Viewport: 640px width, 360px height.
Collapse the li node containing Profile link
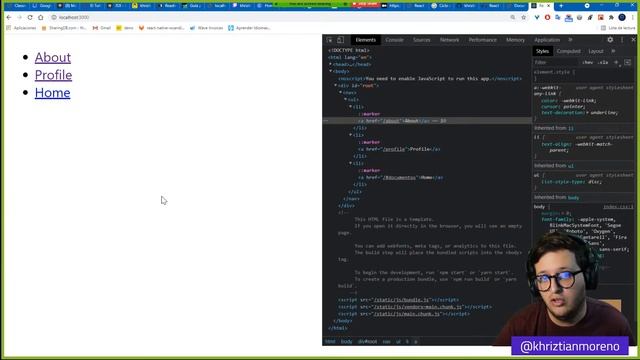pos(350,135)
